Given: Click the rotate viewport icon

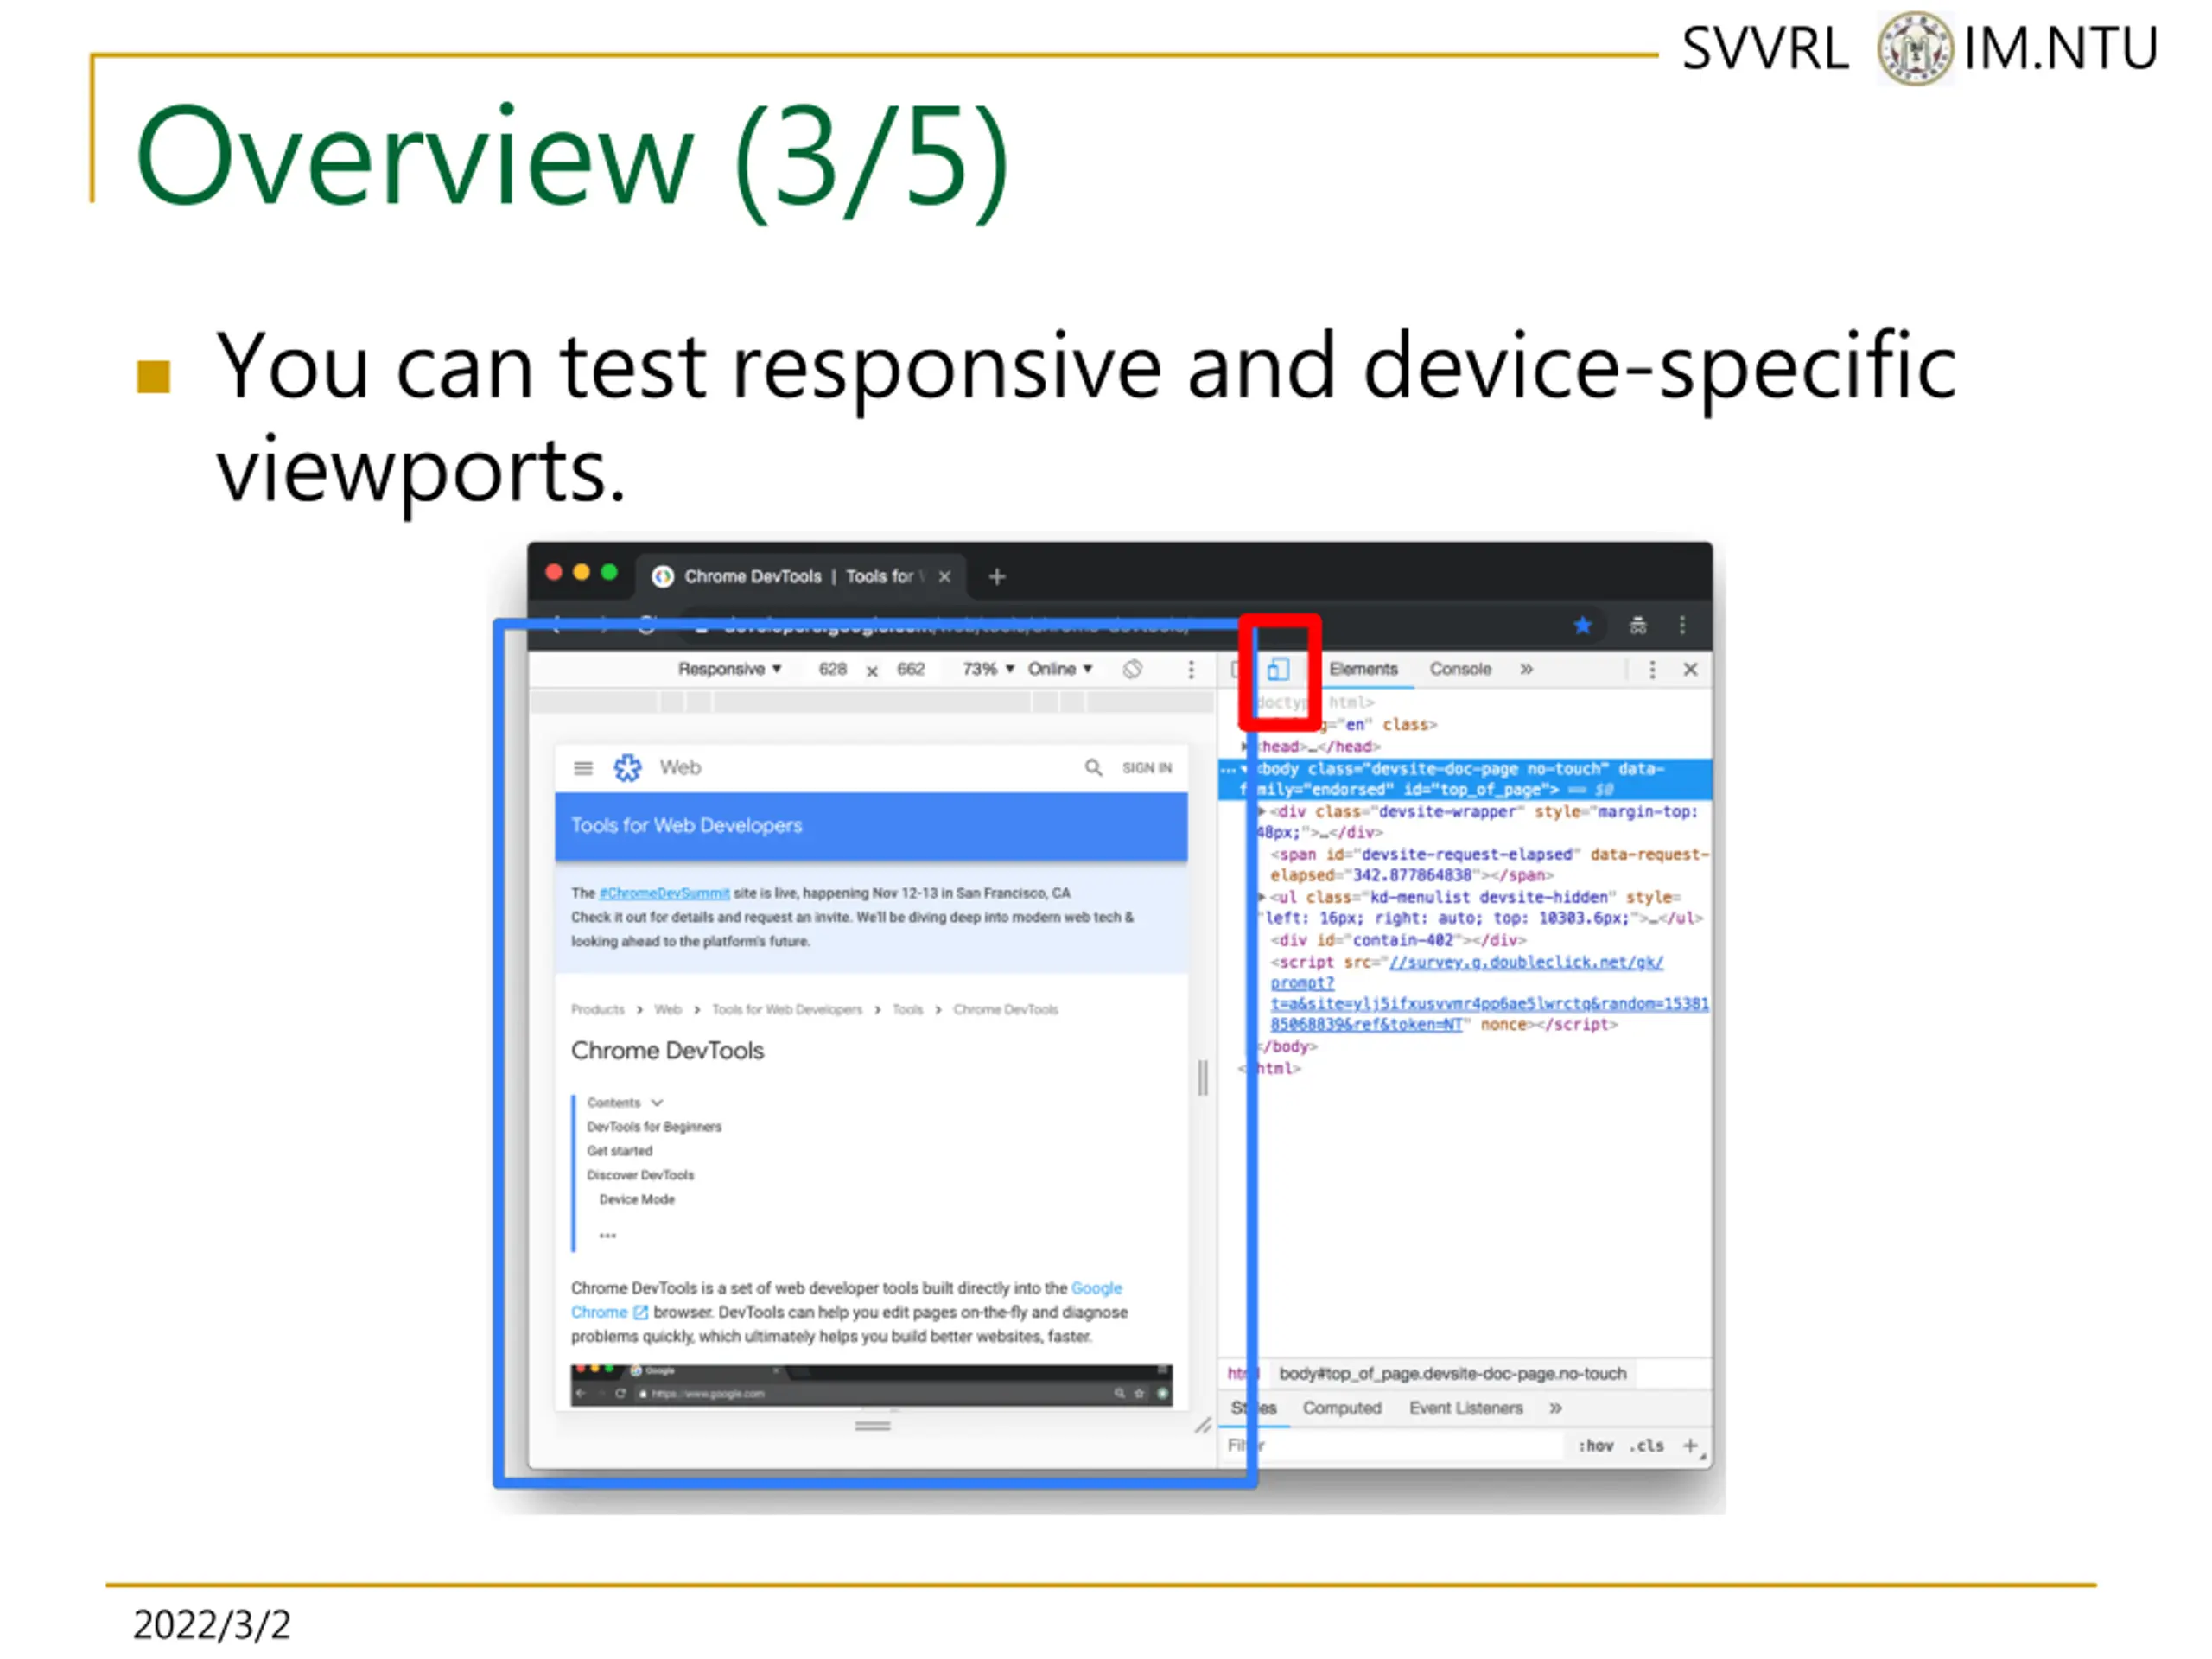Looking at the screenshot, I should 1132,669.
